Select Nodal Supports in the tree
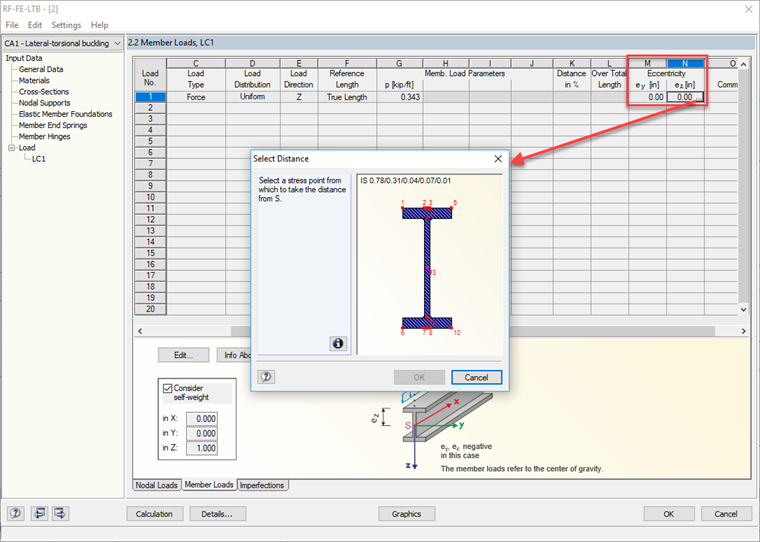The width and height of the screenshot is (760, 542). [x=44, y=103]
